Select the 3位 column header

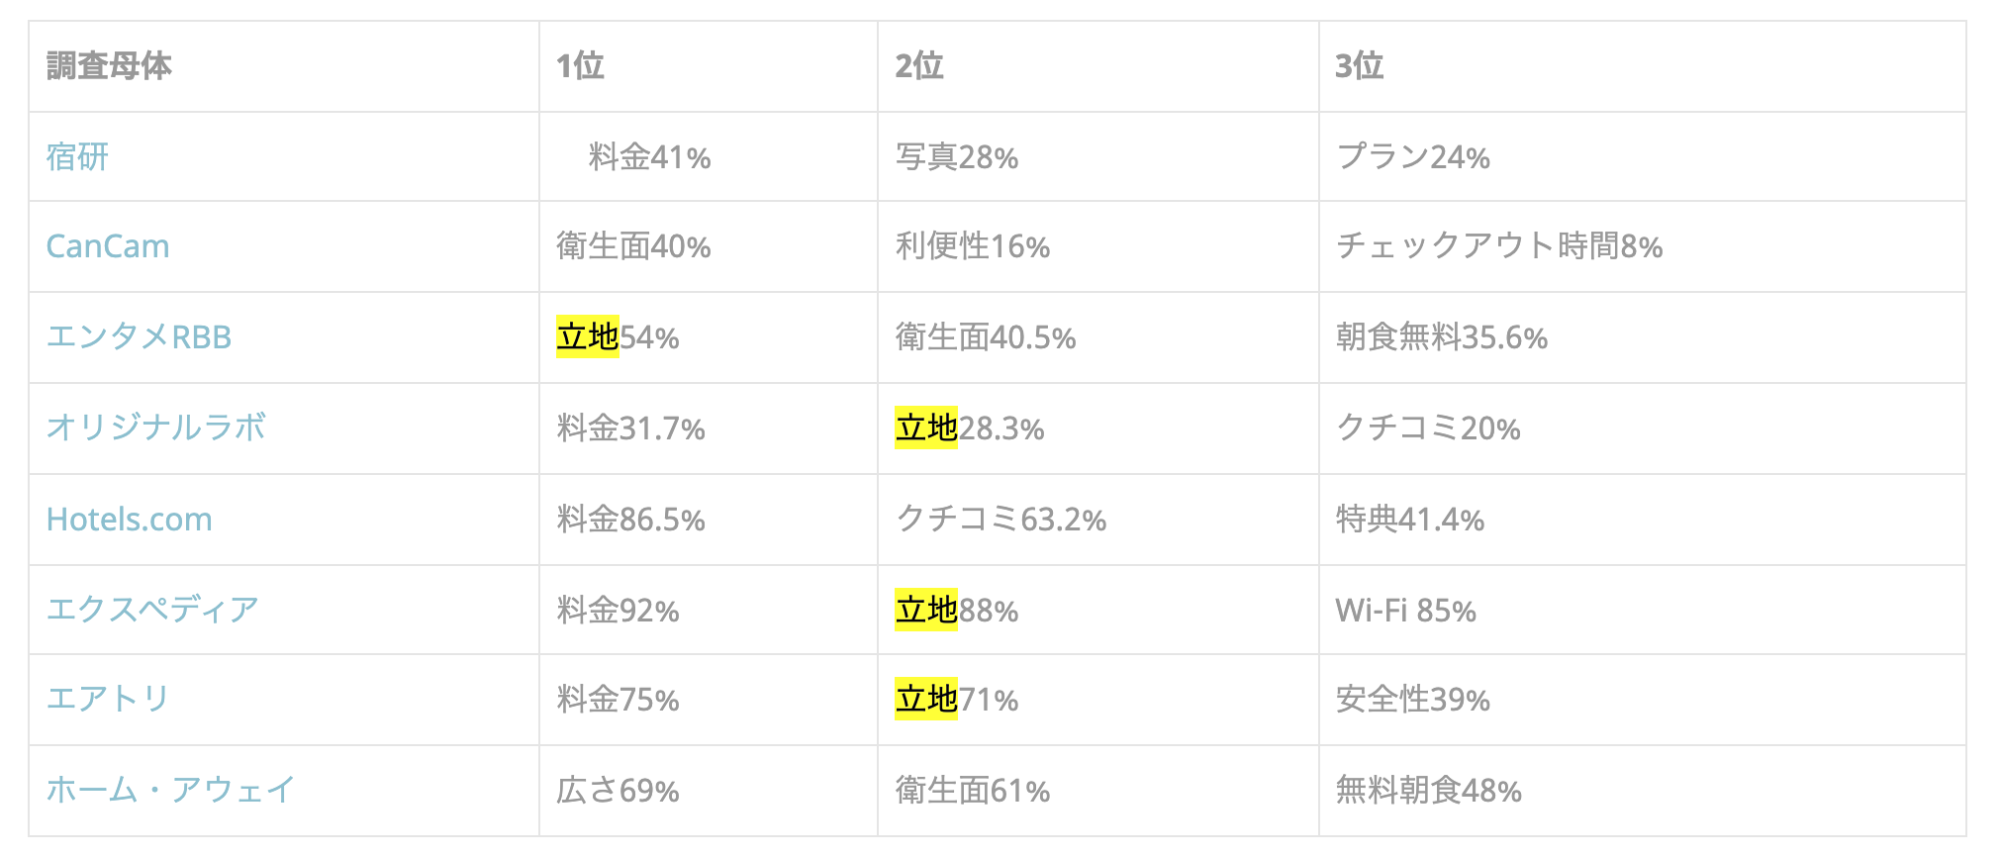(x=1359, y=66)
